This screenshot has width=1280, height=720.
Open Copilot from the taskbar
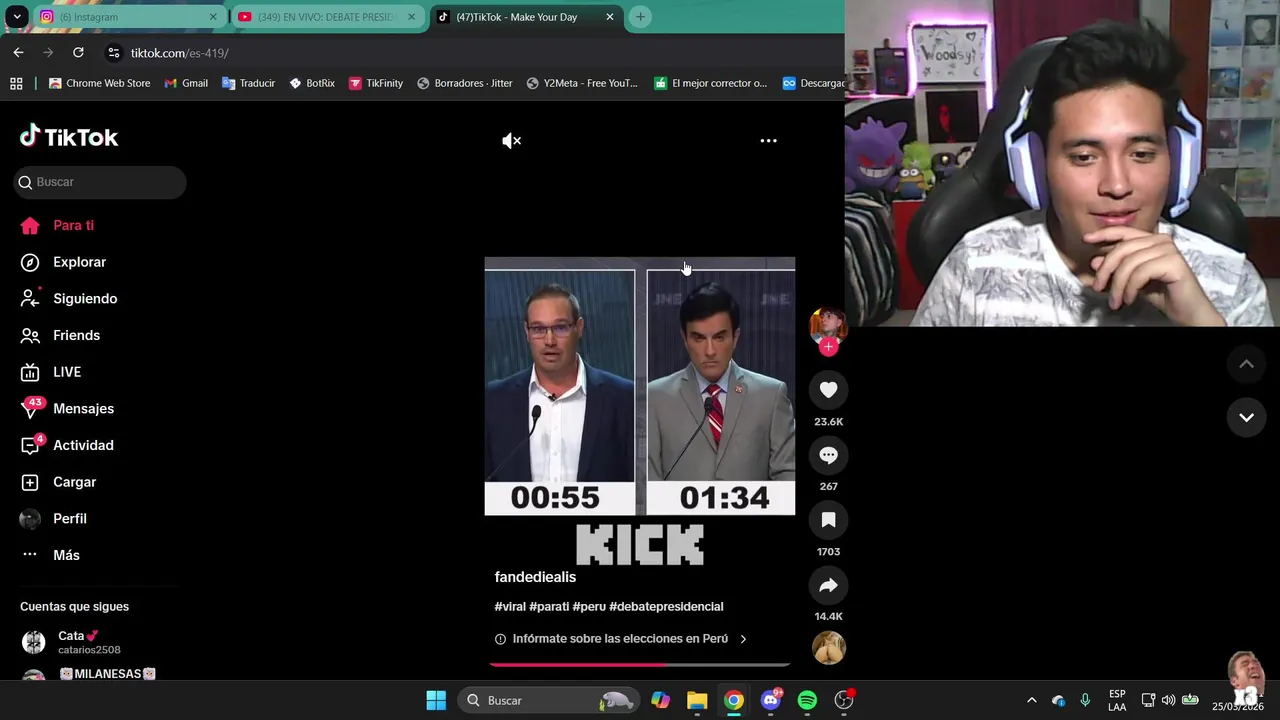coord(660,700)
